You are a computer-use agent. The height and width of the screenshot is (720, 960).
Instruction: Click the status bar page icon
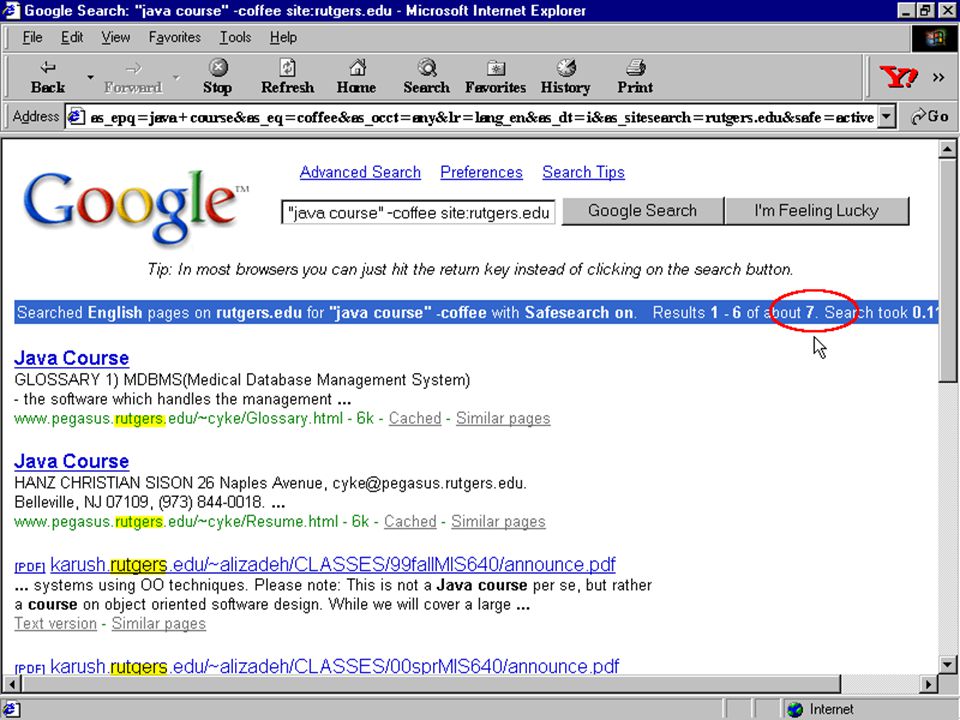pos(12,709)
